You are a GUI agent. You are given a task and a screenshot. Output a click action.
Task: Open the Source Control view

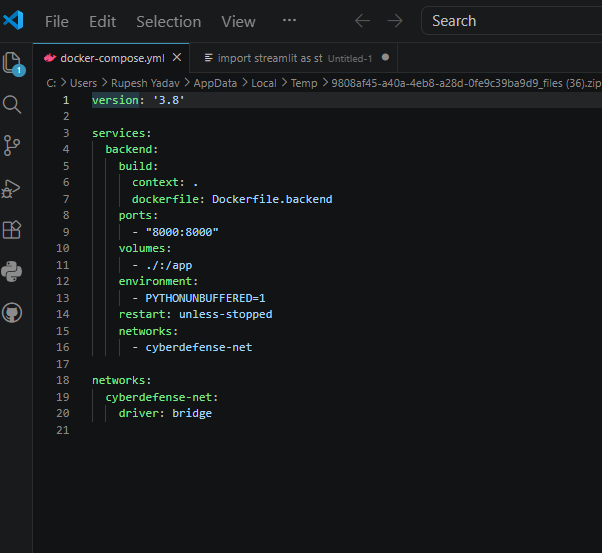(x=12, y=146)
